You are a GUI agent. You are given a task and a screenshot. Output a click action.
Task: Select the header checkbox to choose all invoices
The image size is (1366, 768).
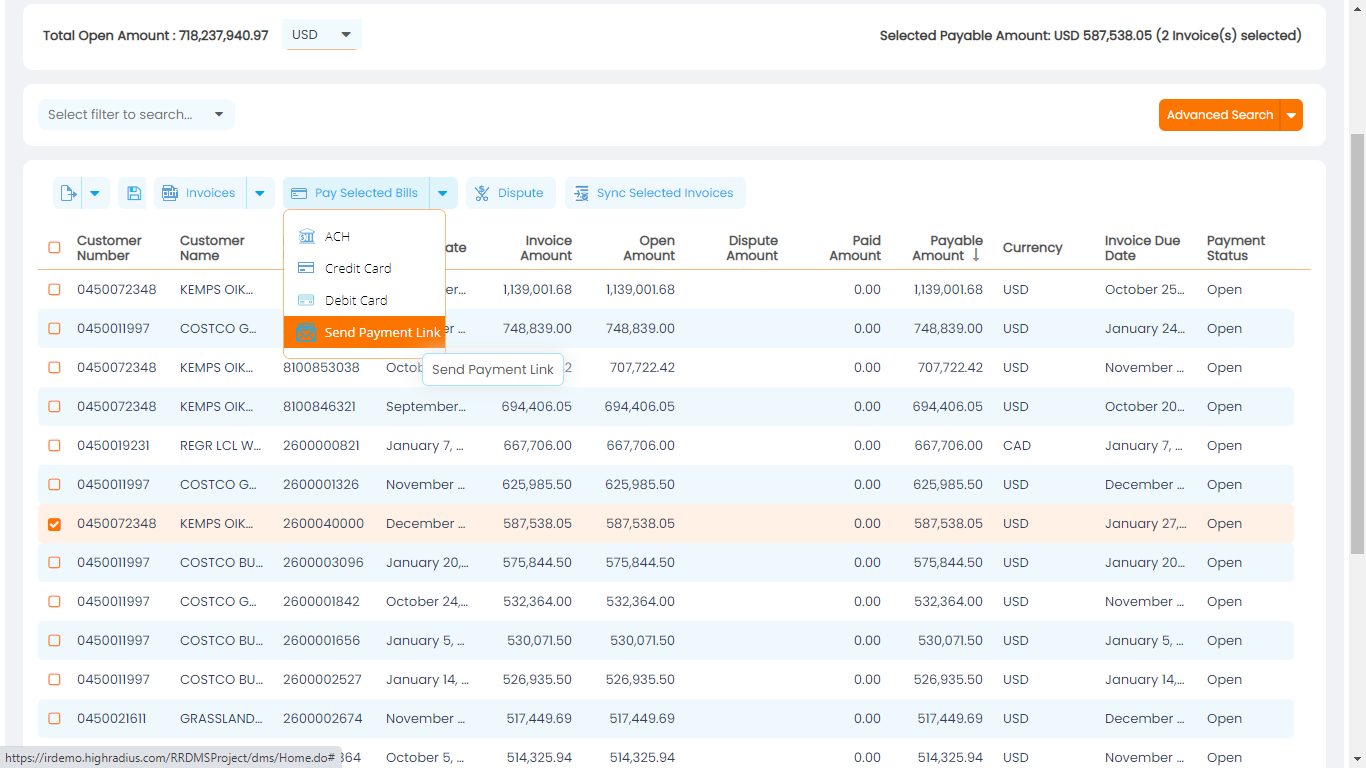(54, 247)
